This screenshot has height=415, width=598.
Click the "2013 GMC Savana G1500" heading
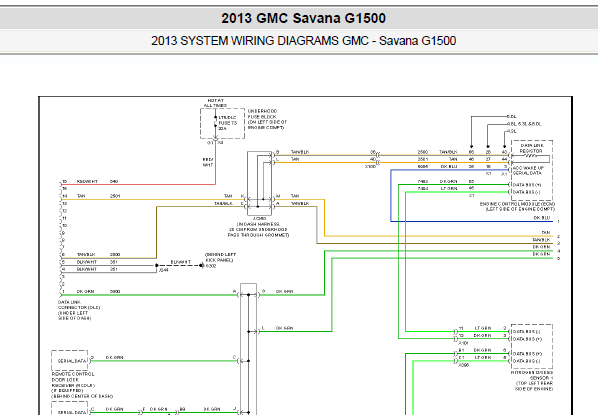[303, 18]
